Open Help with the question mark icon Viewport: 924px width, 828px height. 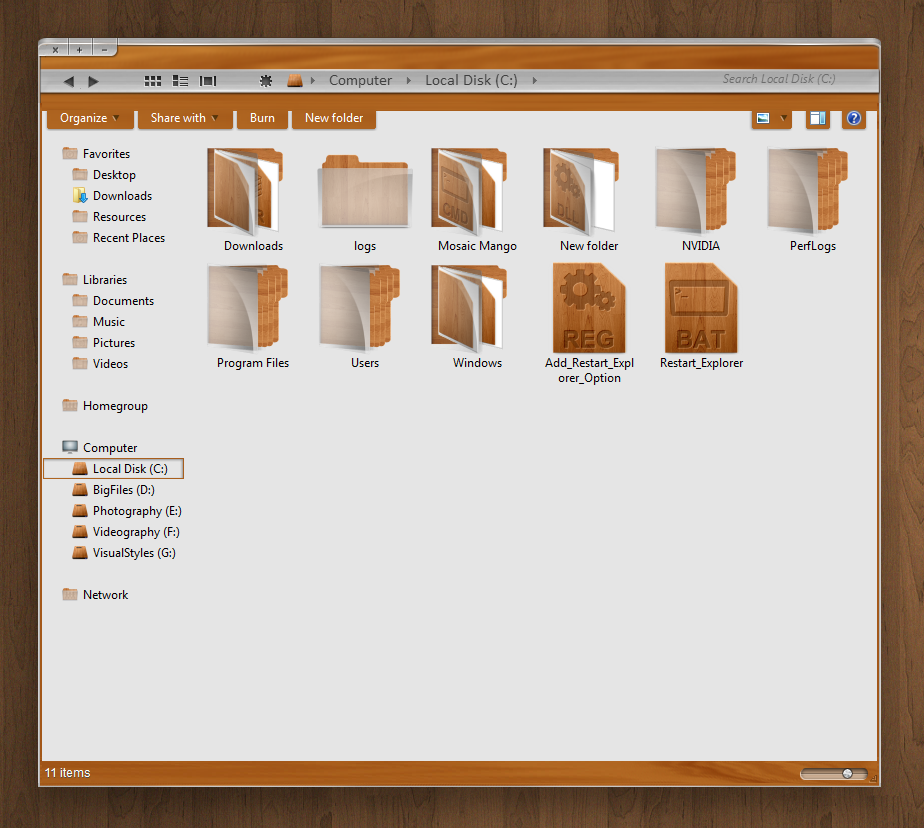(x=853, y=119)
